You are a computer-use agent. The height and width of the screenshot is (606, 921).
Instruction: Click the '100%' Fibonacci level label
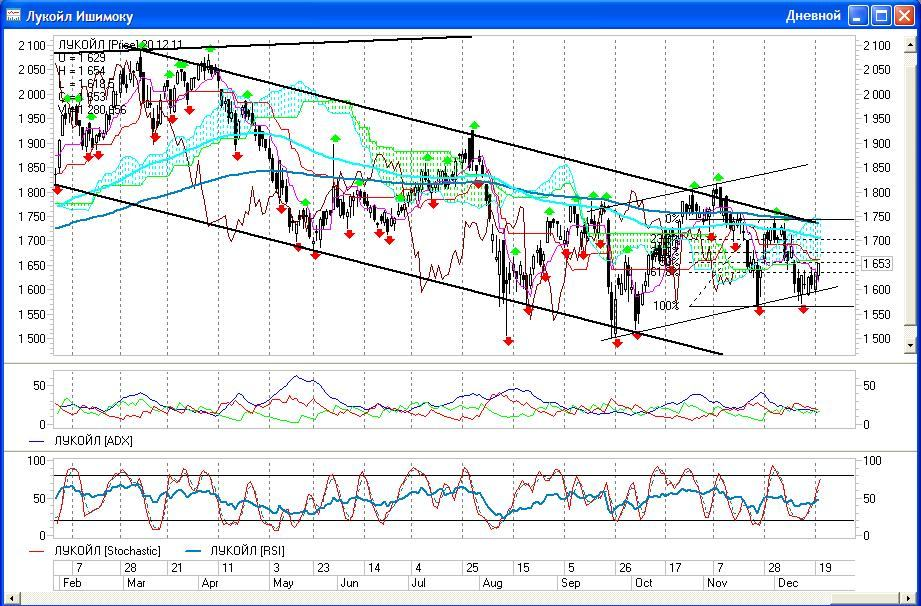pyautogui.click(x=666, y=306)
